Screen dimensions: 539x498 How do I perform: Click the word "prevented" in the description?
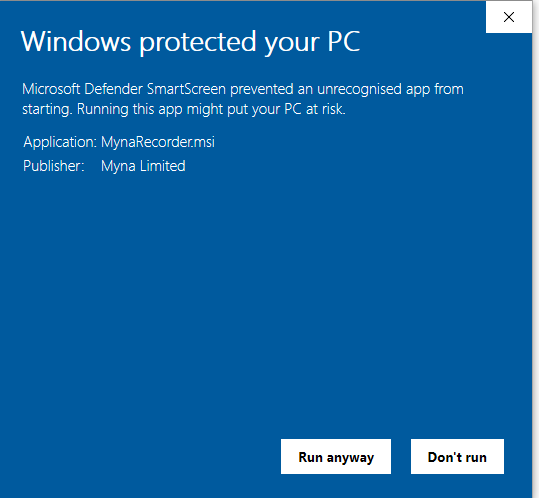(262, 90)
